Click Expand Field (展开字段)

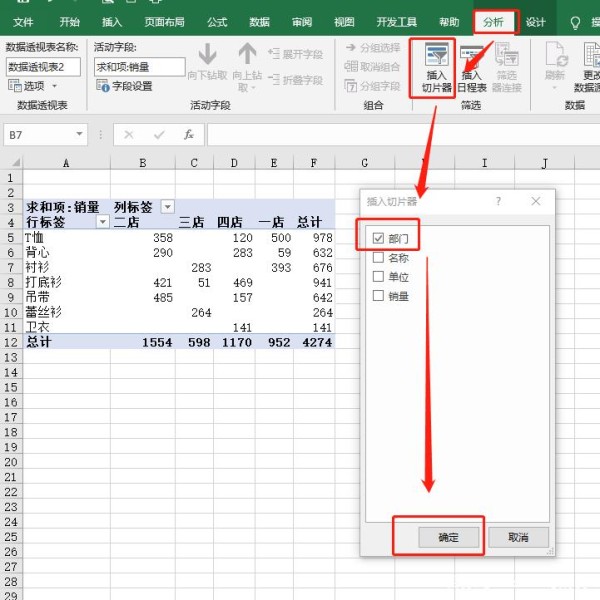pyautogui.click(x=295, y=54)
